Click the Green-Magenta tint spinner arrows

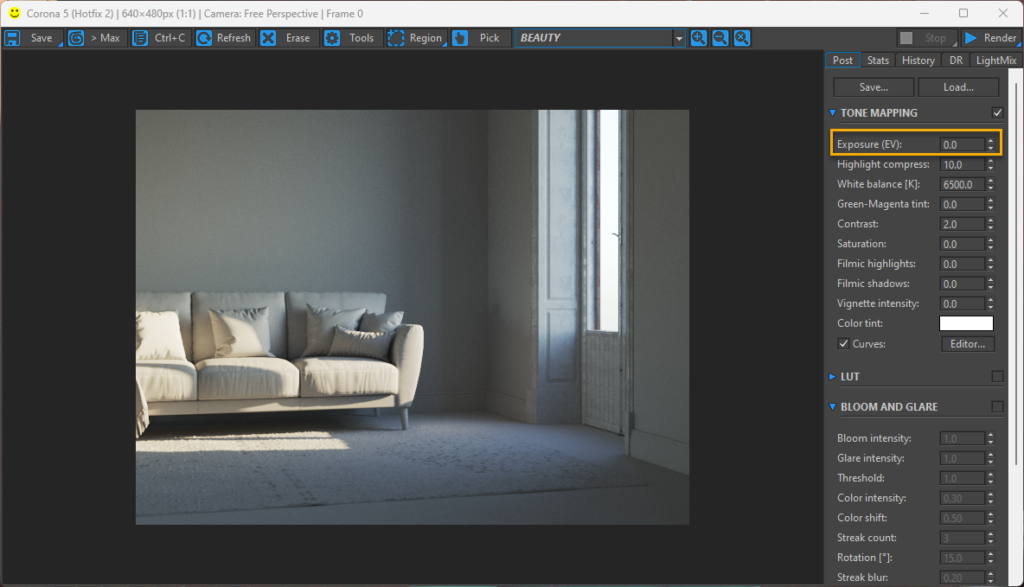pyautogui.click(x=991, y=204)
